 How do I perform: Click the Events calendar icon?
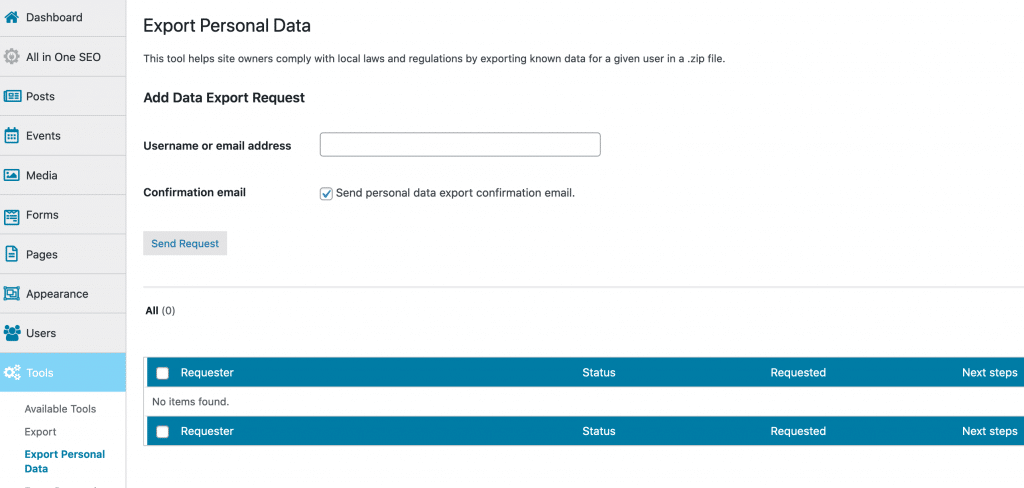(x=11, y=136)
